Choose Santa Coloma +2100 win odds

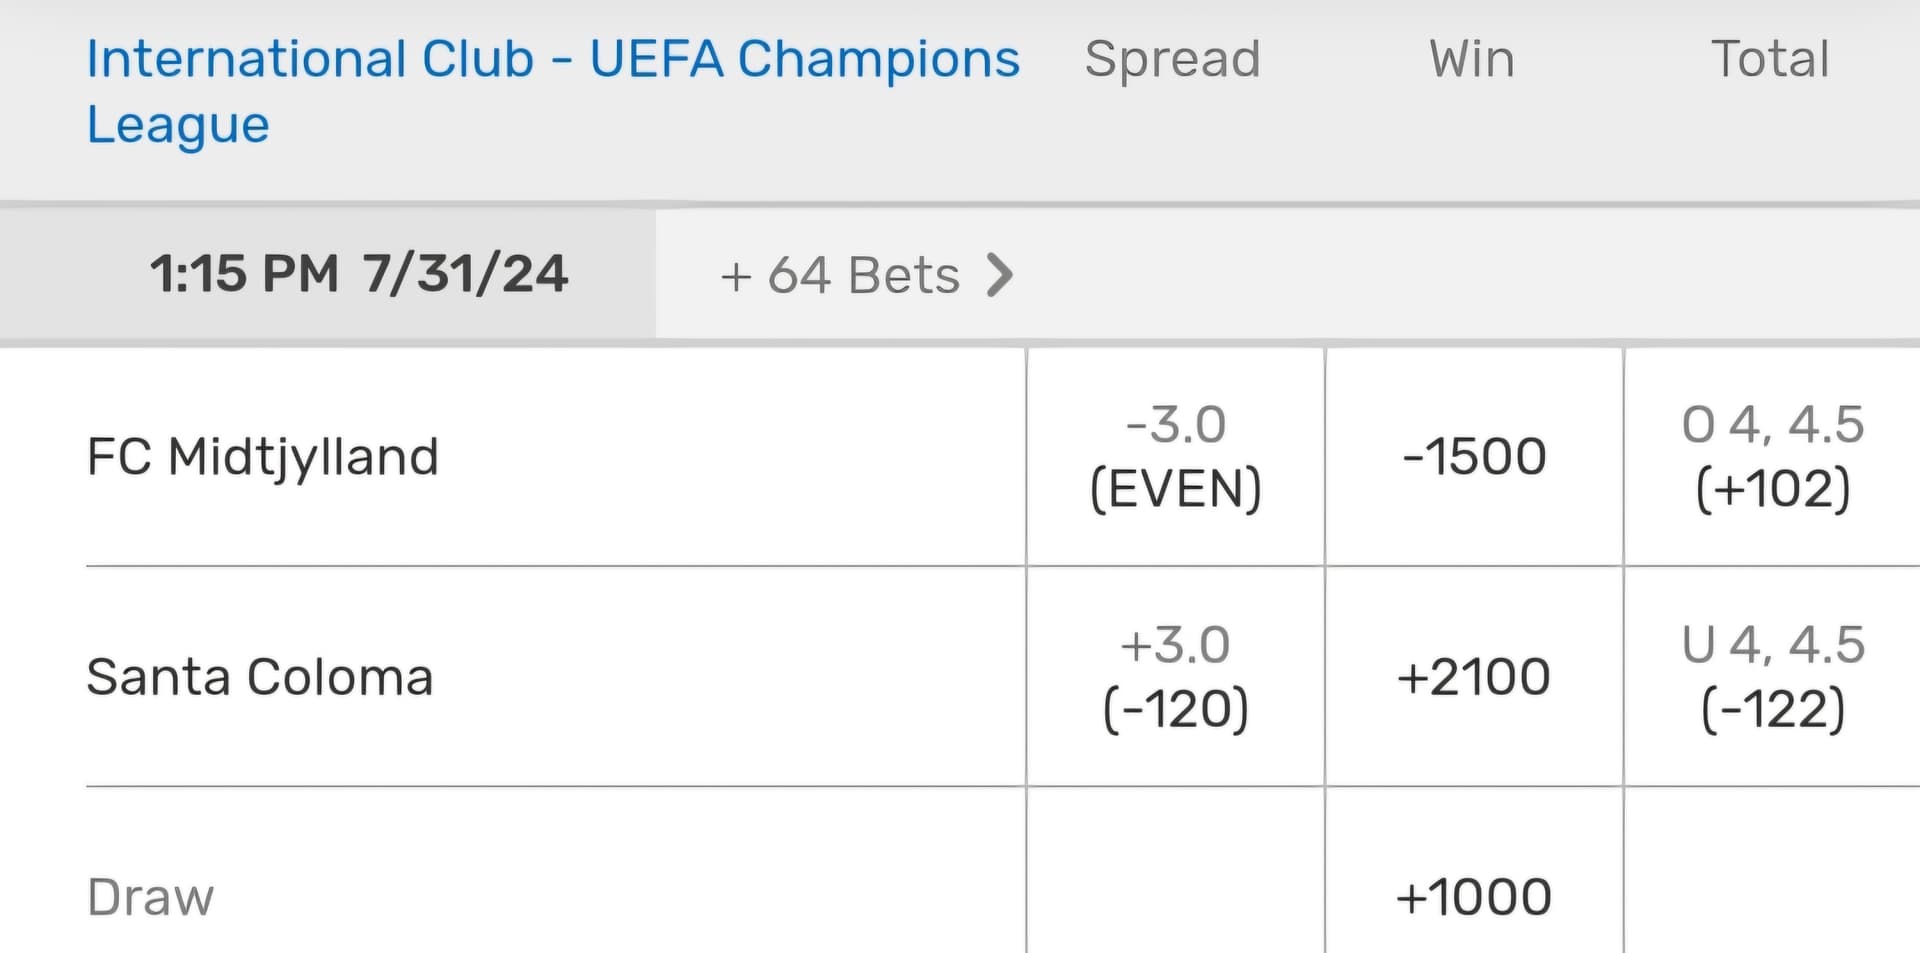[x=1474, y=677]
